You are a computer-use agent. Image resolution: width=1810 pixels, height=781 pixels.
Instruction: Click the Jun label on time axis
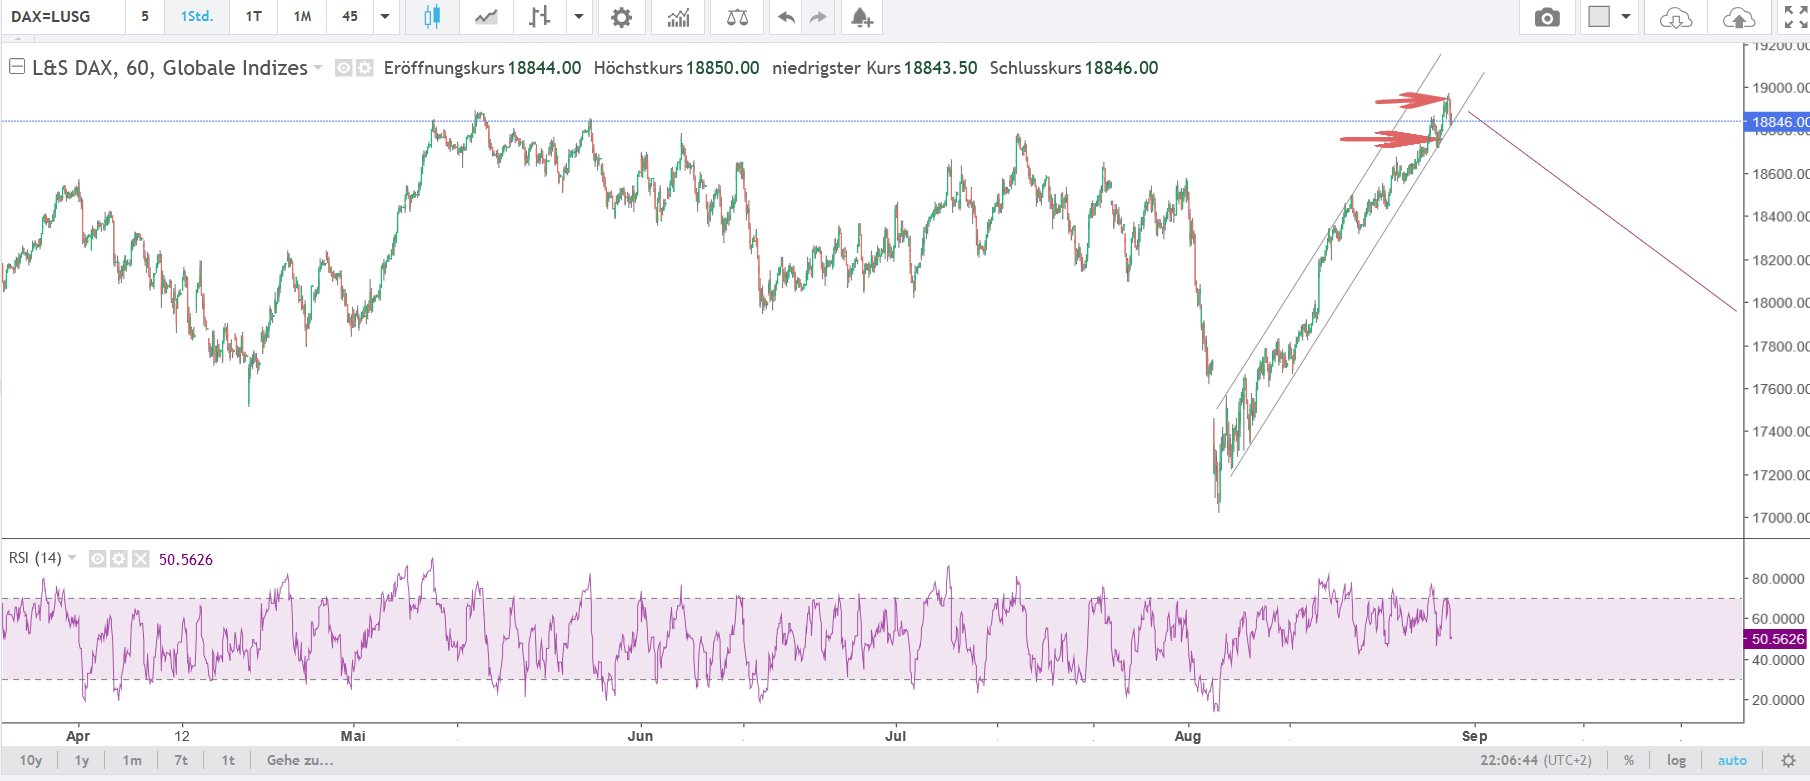coord(640,736)
